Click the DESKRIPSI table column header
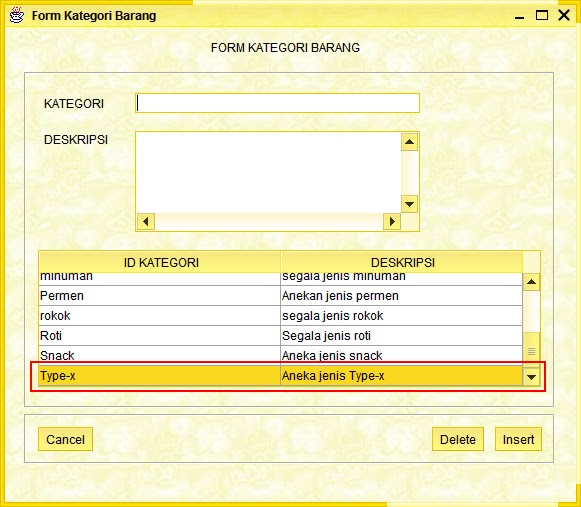Image resolution: width=581 pixels, height=507 pixels. (402, 263)
